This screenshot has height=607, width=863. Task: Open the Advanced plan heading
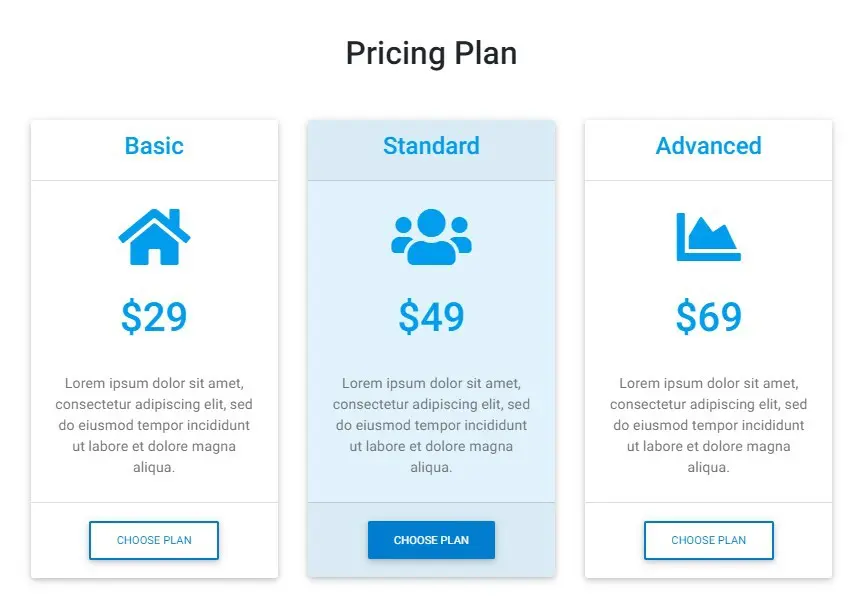[x=708, y=146]
